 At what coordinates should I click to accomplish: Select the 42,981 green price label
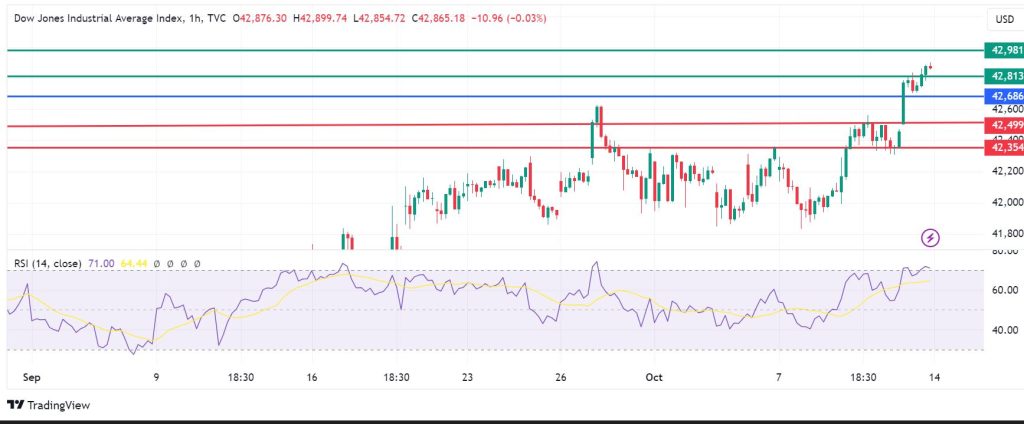(x=1004, y=50)
